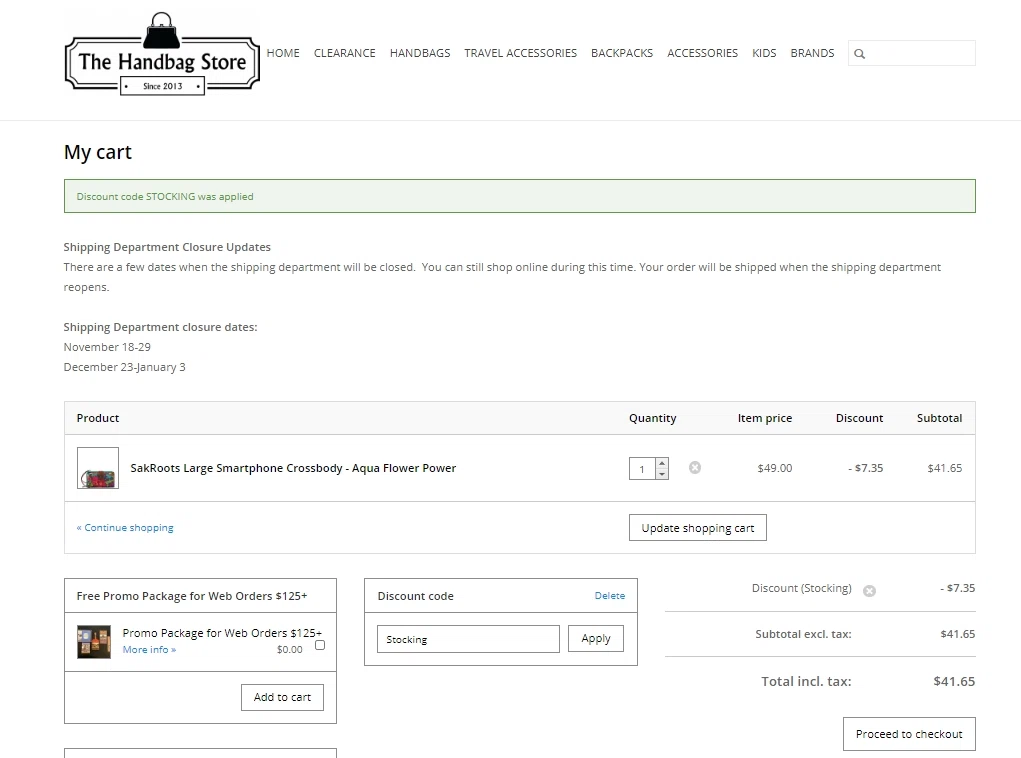Click Continue shopping link
This screenshot has width=1021, height=758.
(125, 527)
